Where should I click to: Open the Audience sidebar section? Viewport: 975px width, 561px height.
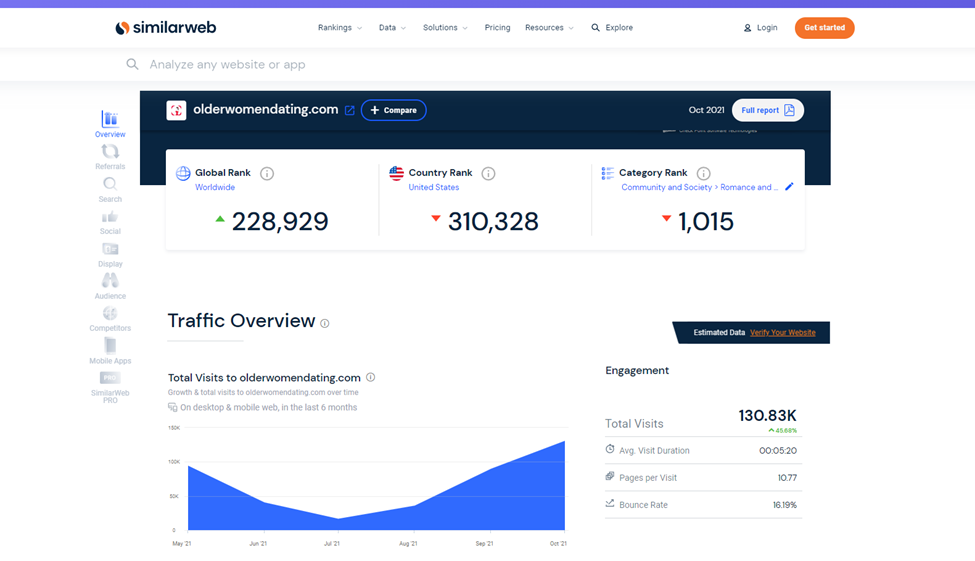point(110,285)
